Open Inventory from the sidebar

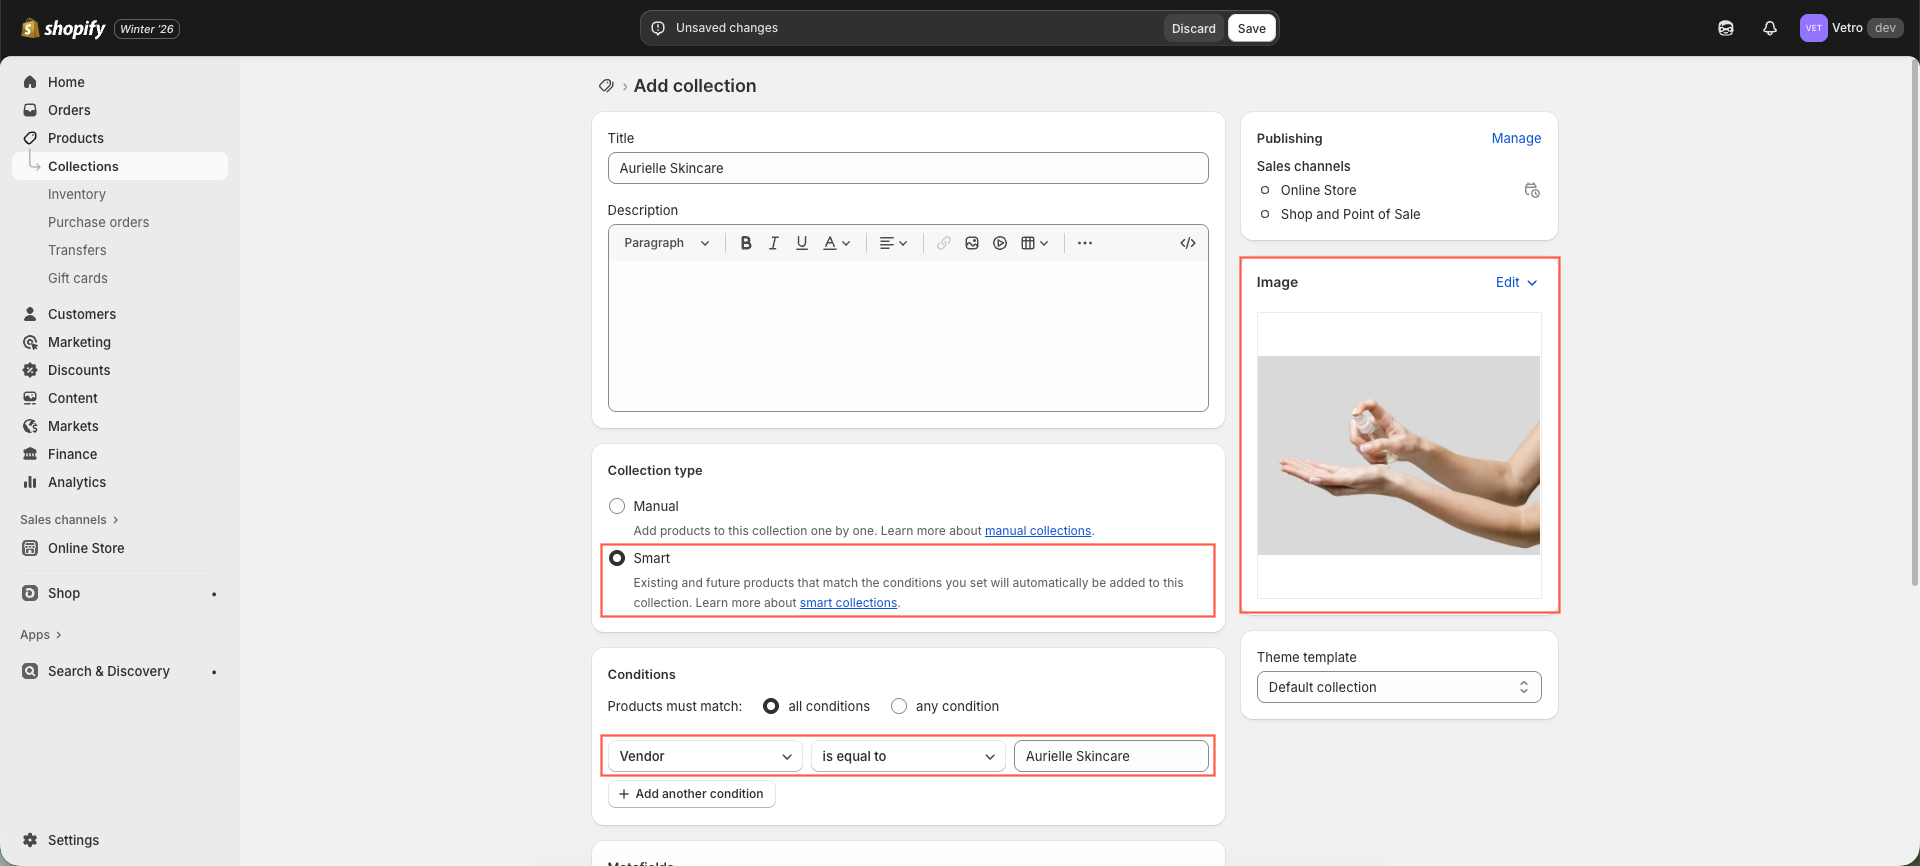(x=77, y=194)
